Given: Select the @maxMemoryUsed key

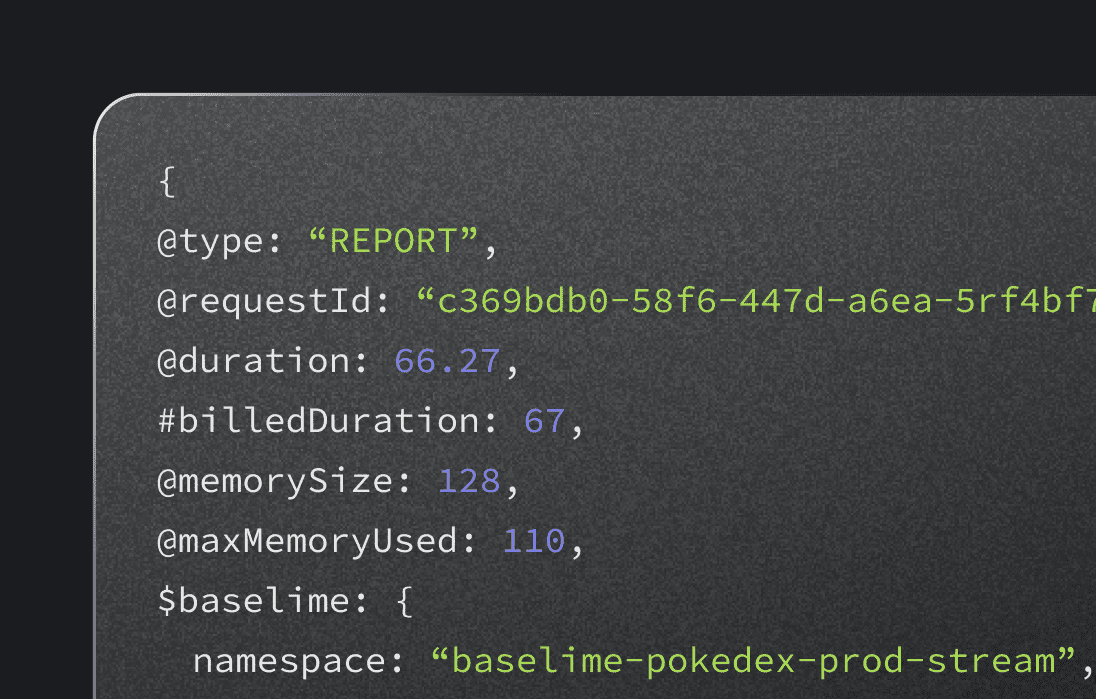Looking at the screenshot, I should [307, 541].
